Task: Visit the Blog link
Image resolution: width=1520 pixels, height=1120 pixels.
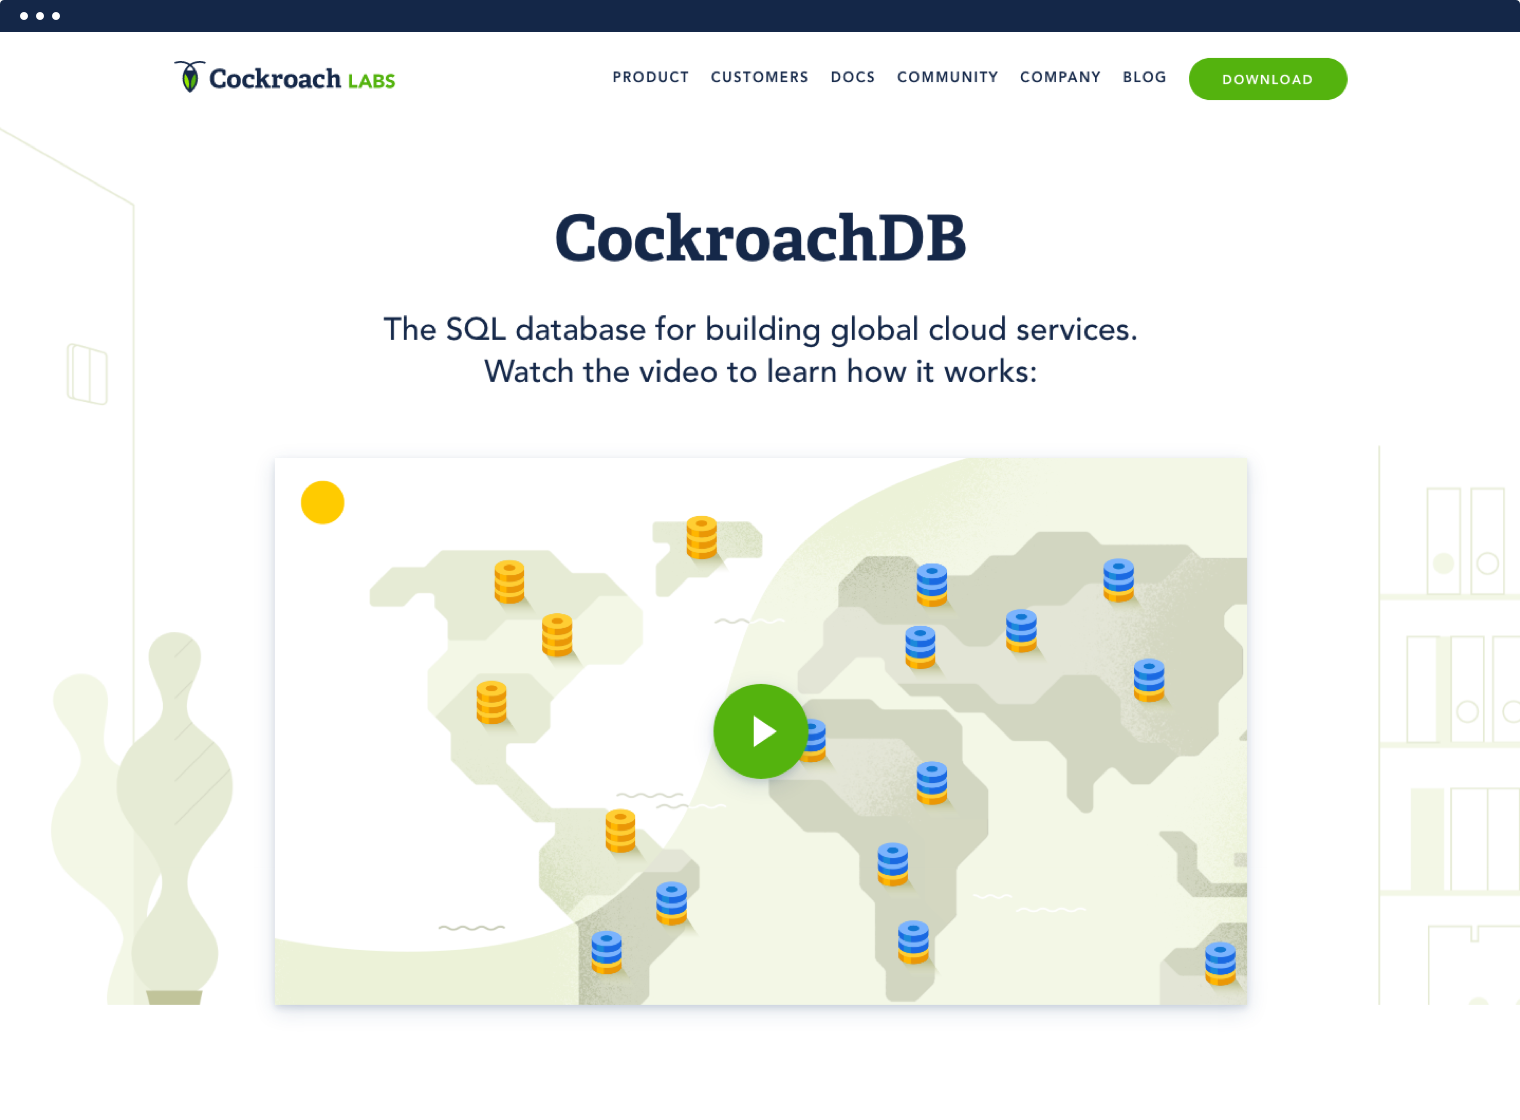Action: [1145, 77]
